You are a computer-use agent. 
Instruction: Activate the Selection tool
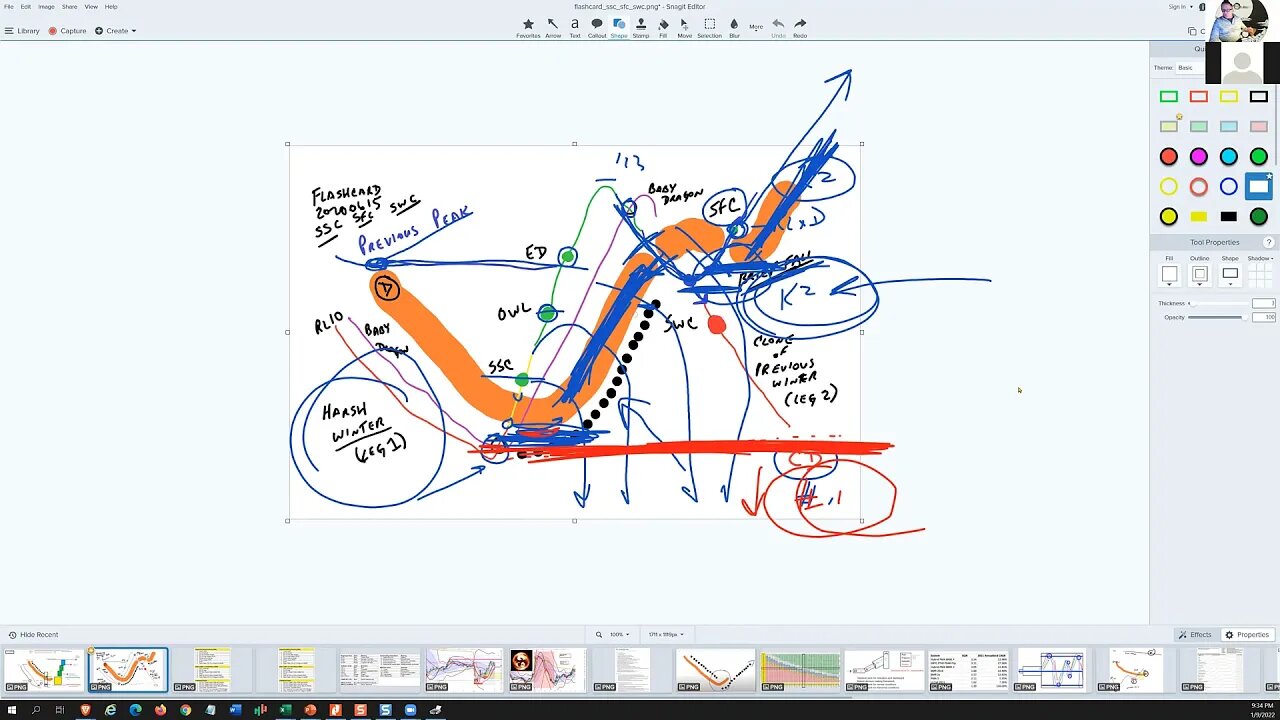tap(709, 27)
